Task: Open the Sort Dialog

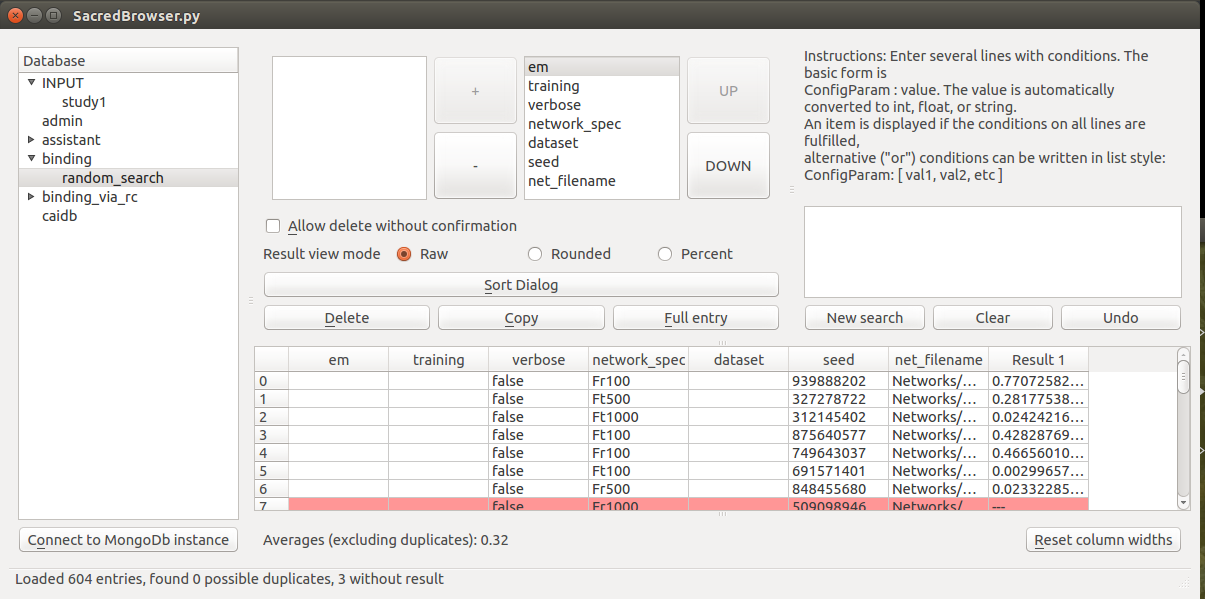Action: (521, 285)
